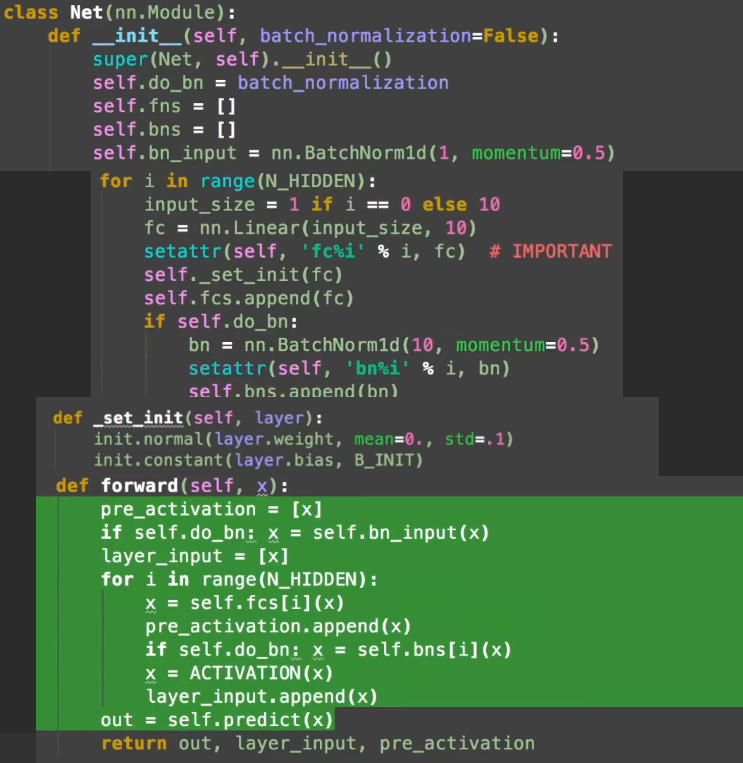Click 'layer_input.append(x)' line
Viewport: 743px width, 763px height.
[262, 696]
